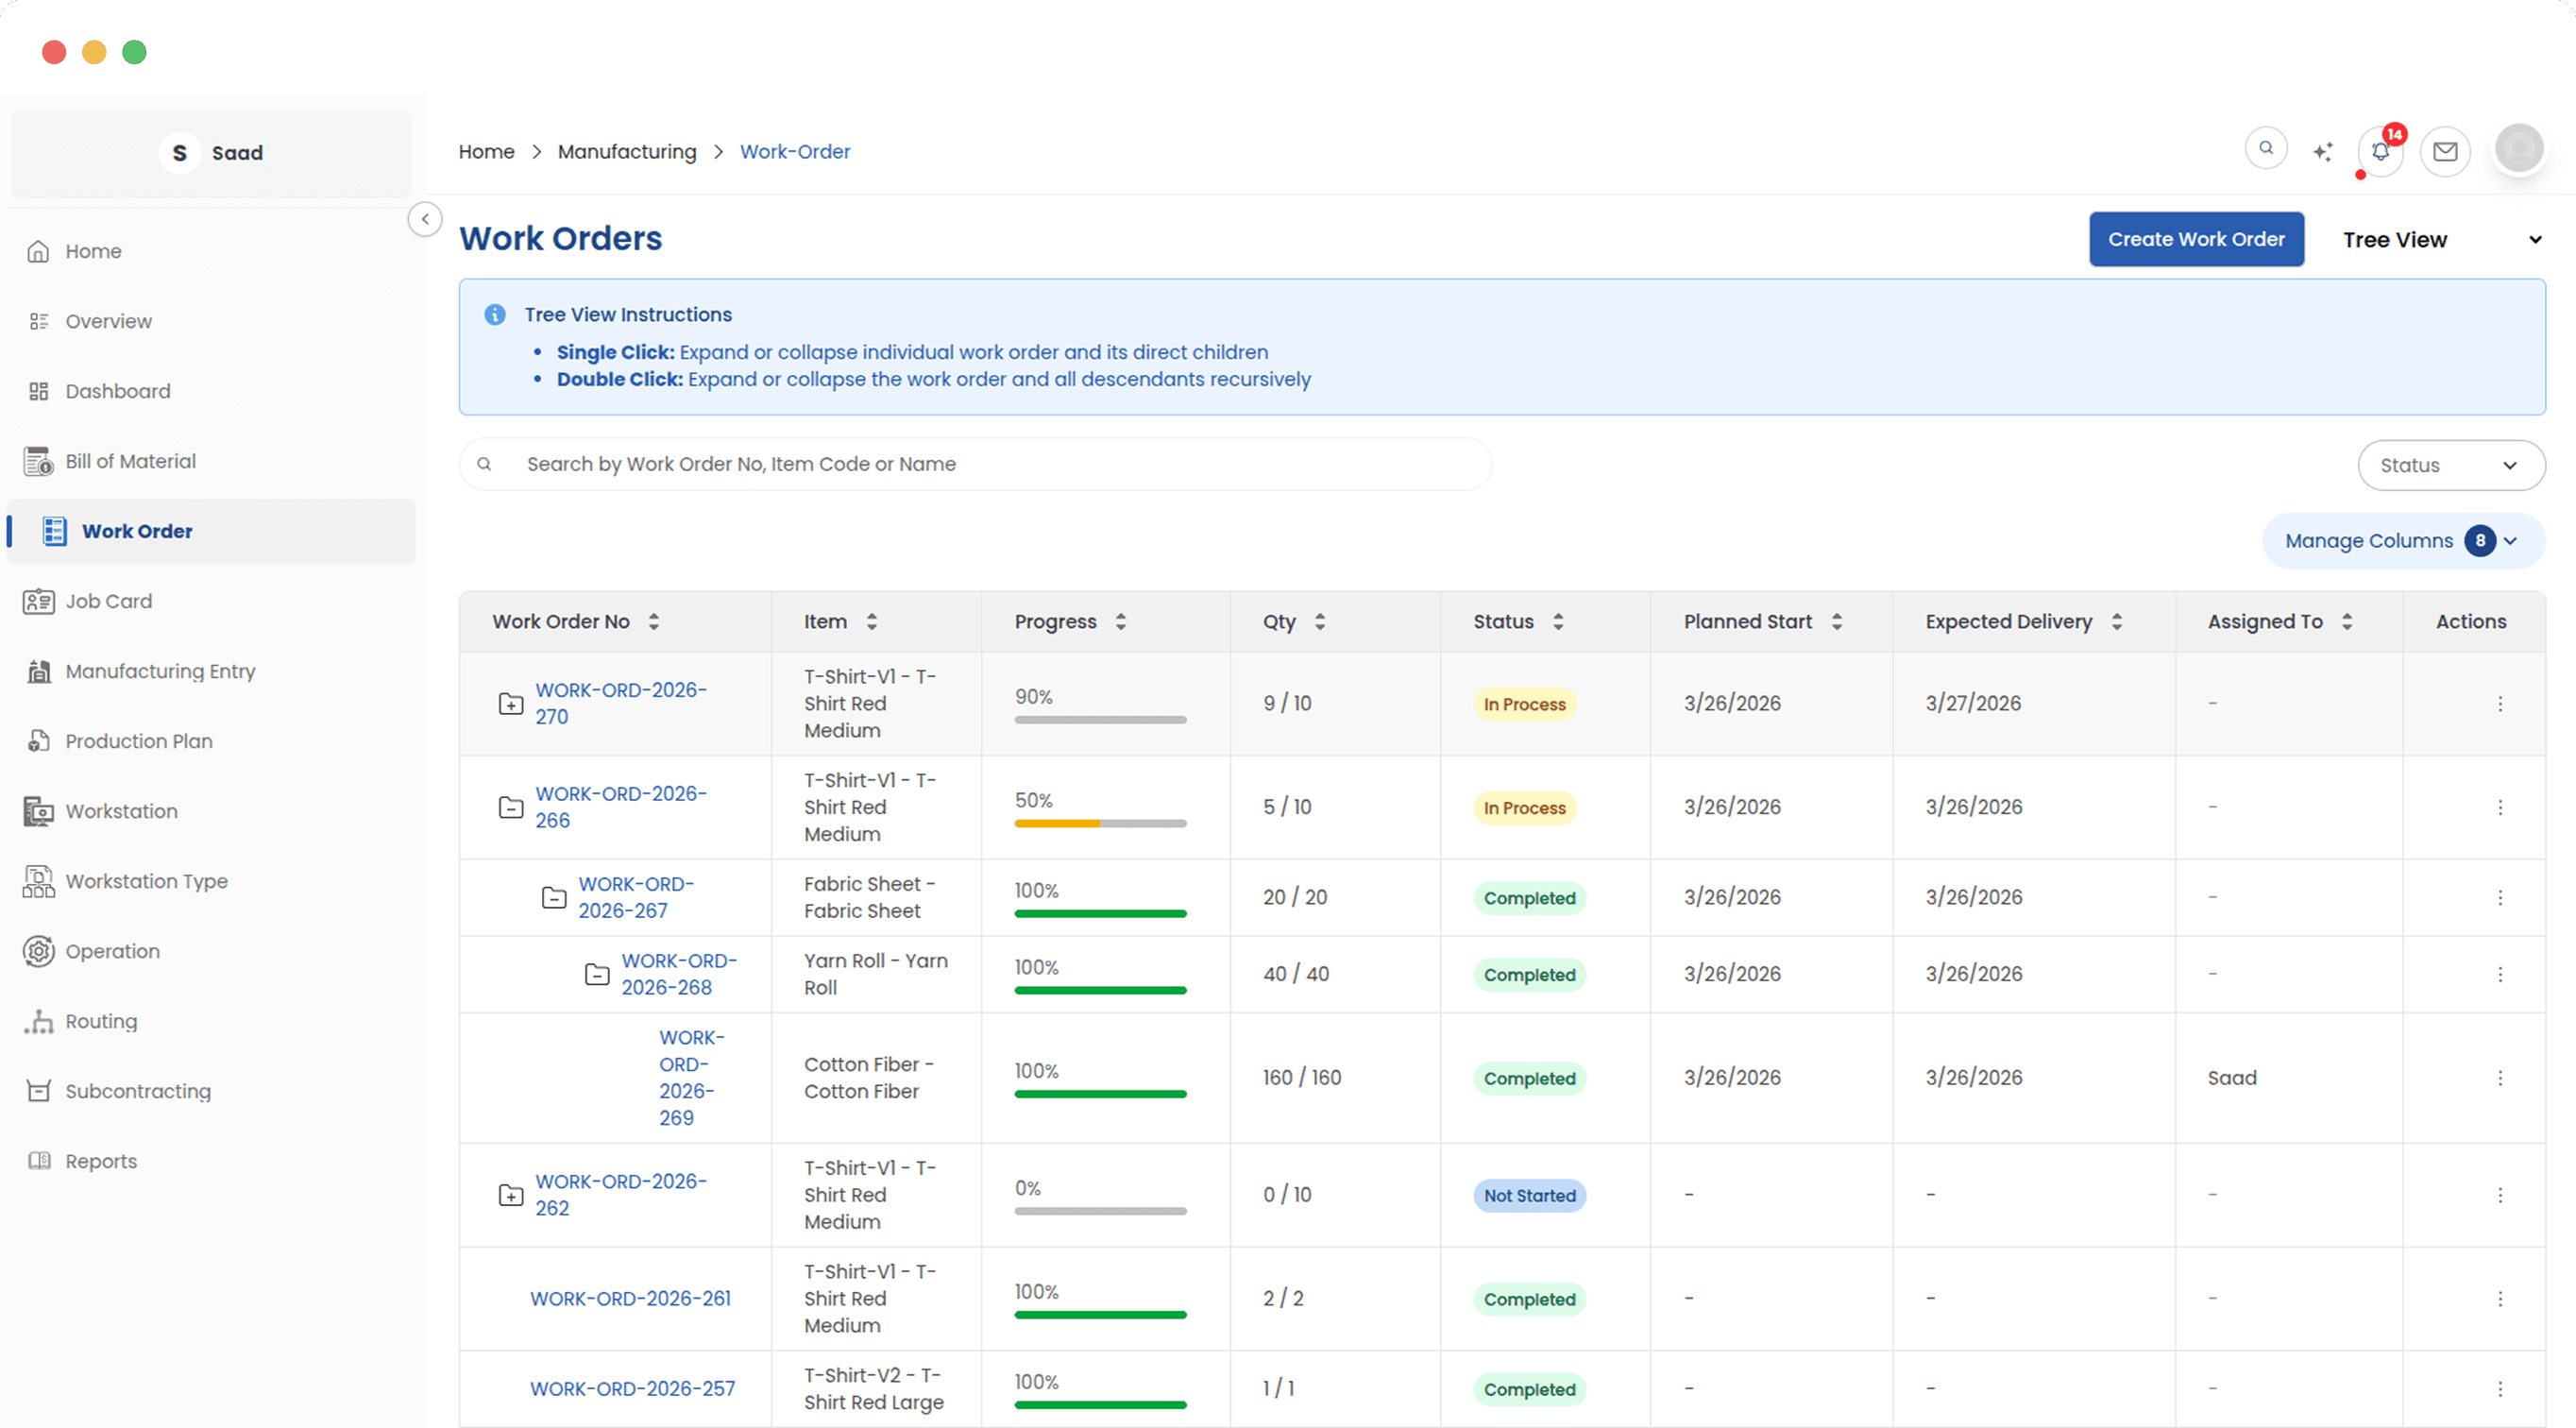Open the Status filter dropdown
The image size is (2576, 1428).
[x=2450, y=466]
